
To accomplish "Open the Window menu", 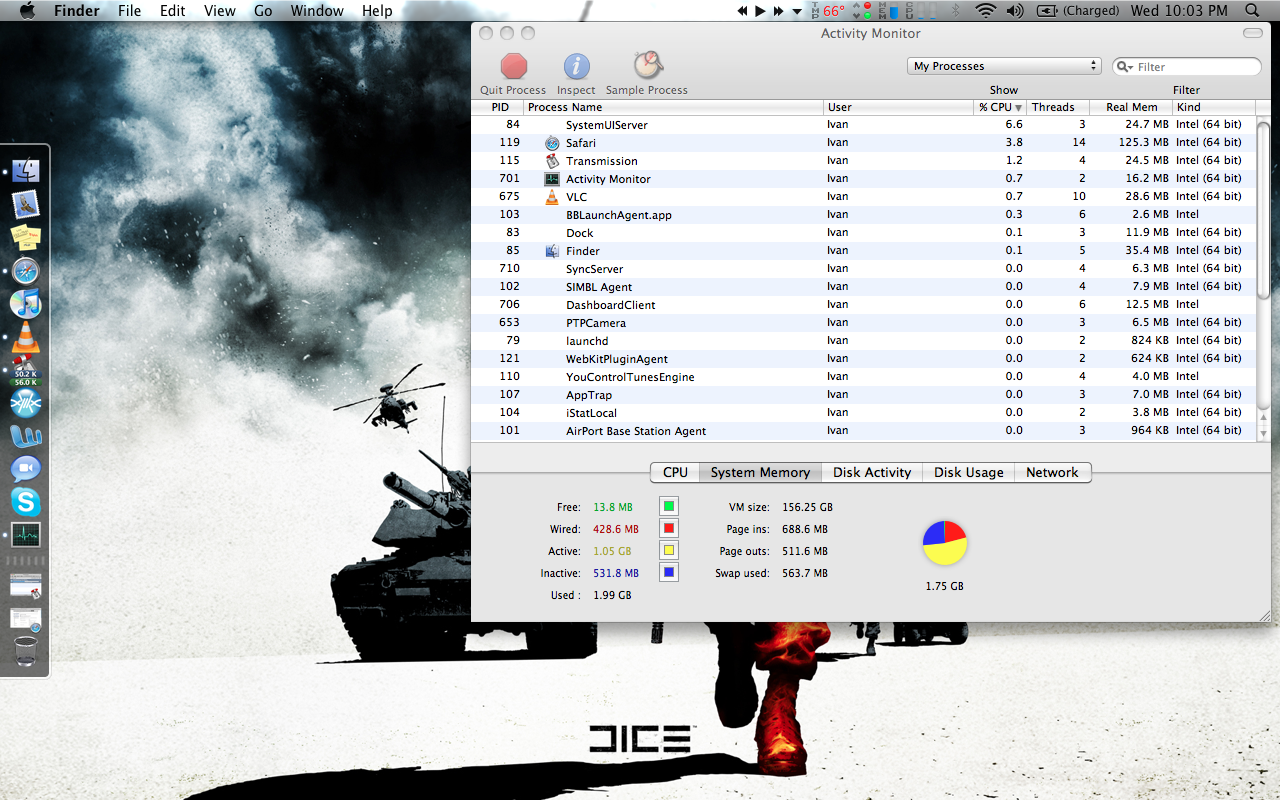I will [315, 11].
